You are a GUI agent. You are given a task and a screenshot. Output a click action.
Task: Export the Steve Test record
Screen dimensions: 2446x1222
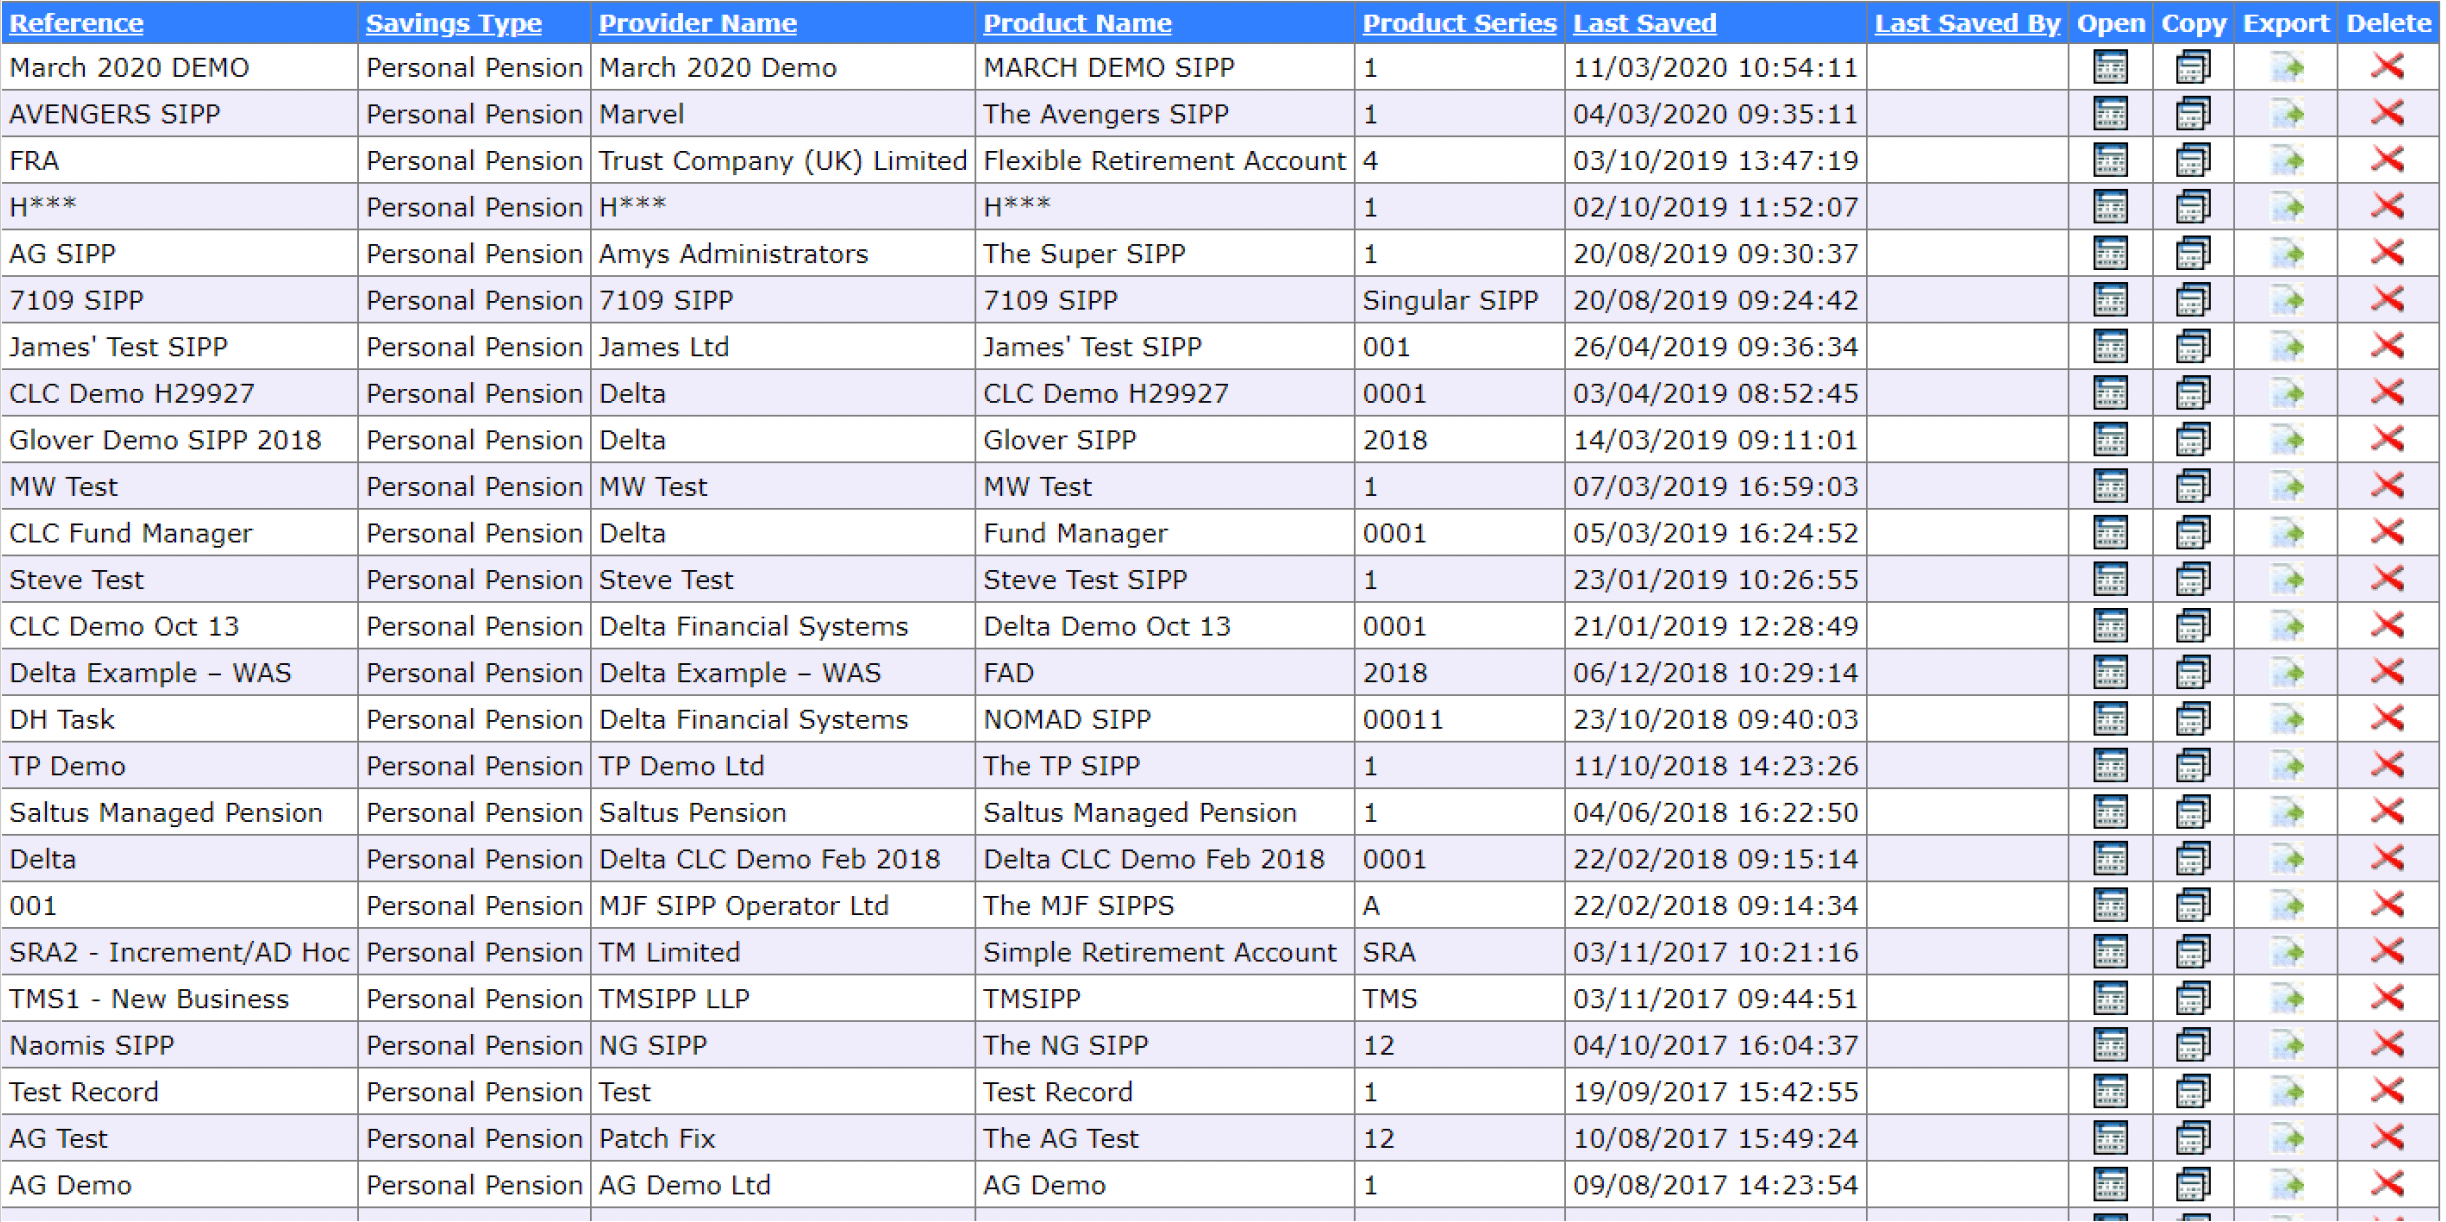click(x=2286, y=579)
